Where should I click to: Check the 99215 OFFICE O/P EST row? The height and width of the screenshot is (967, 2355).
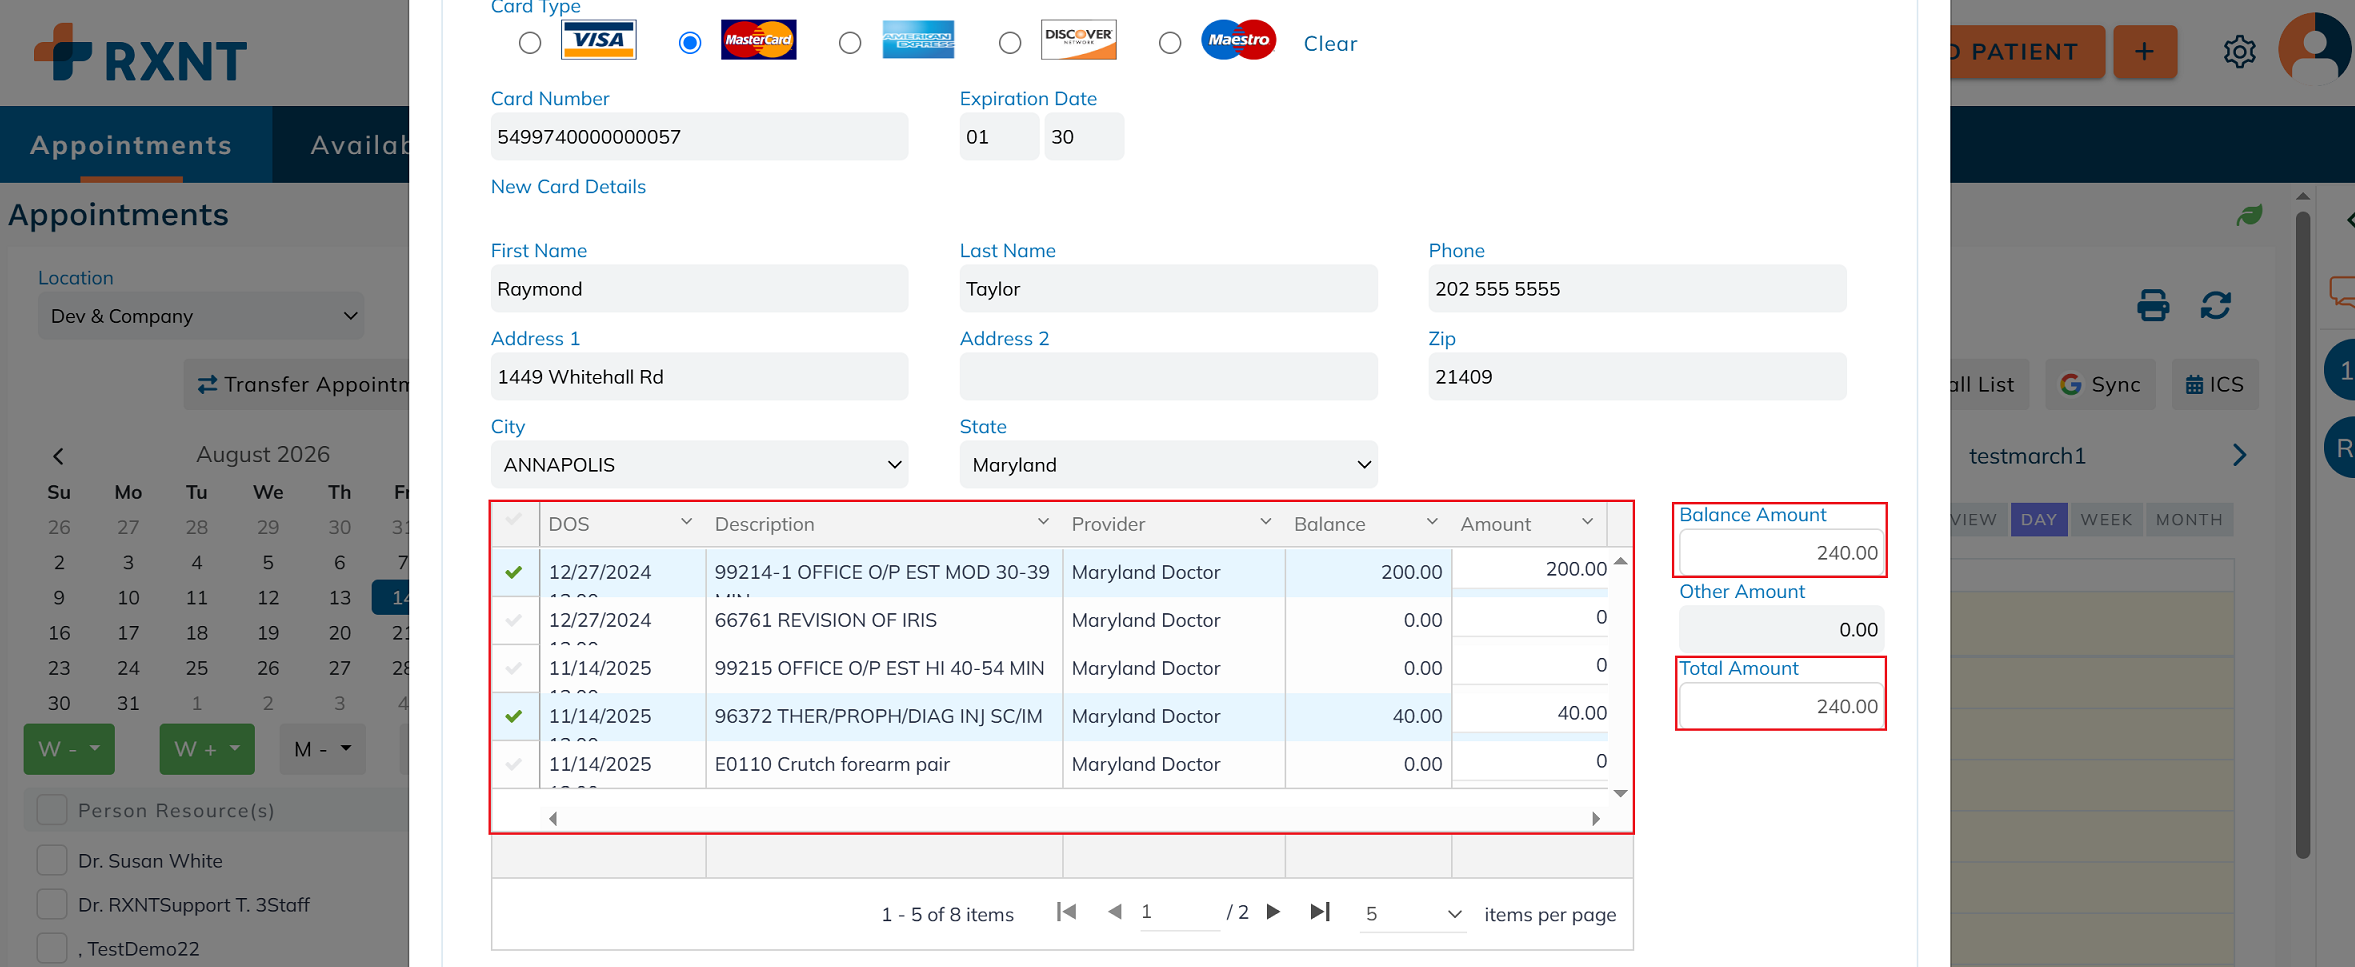point(514,668)
